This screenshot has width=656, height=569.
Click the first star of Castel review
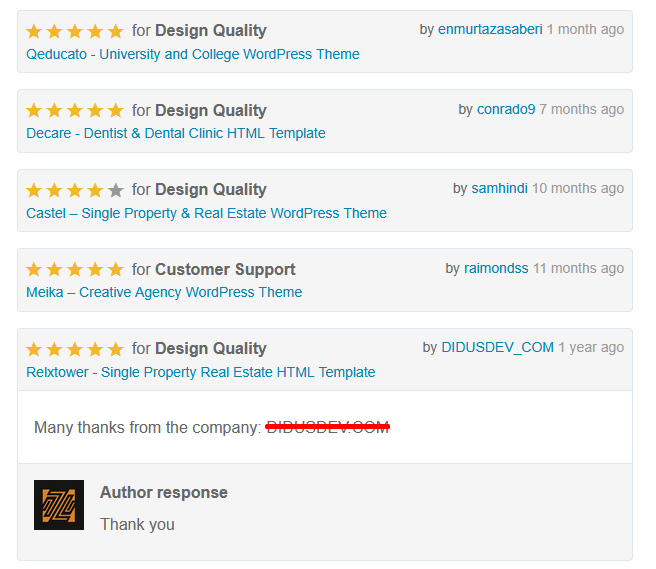coord(34,190)
